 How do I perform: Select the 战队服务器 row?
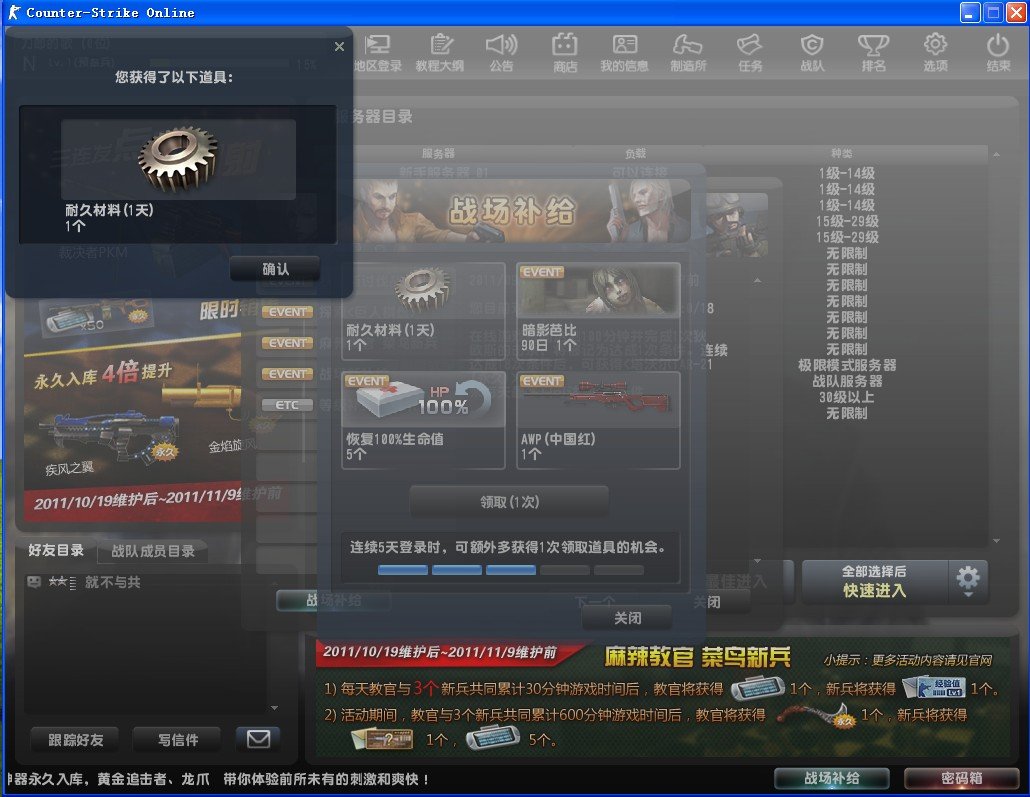pos(847,381)
